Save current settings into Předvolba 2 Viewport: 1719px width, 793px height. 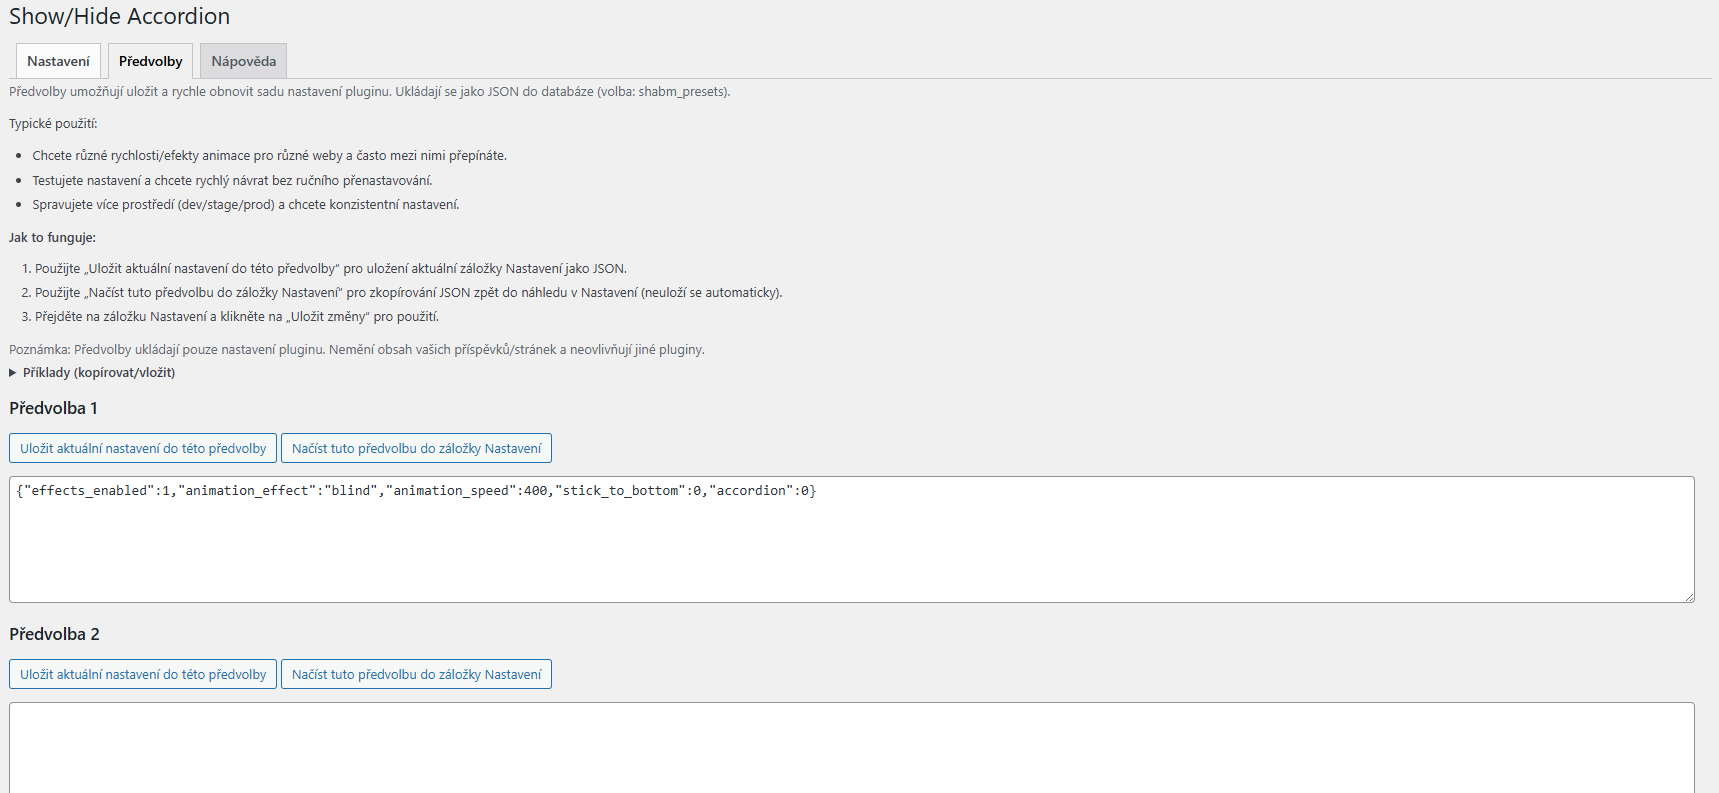143,674
